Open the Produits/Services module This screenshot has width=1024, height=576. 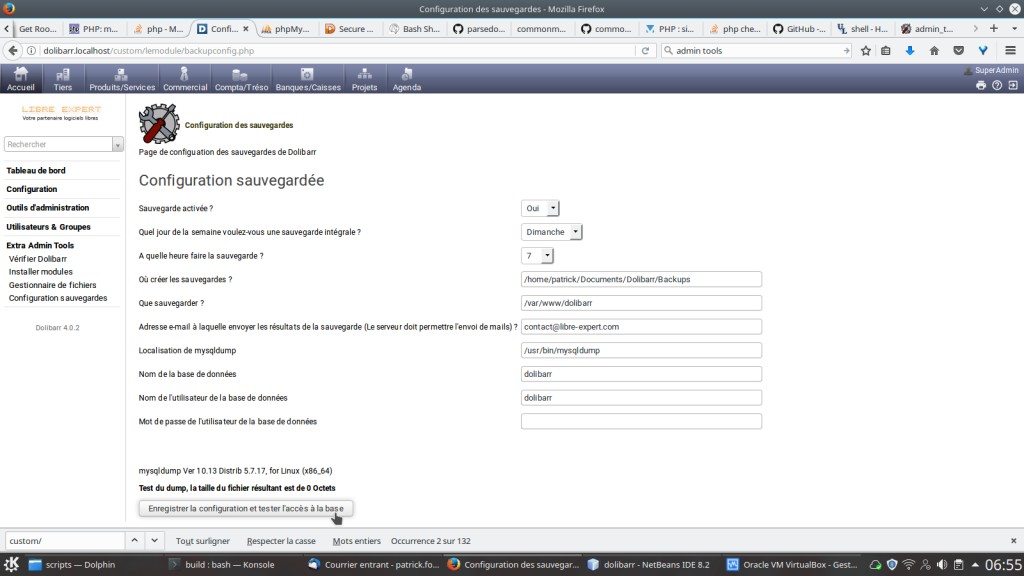pos(122,79)
